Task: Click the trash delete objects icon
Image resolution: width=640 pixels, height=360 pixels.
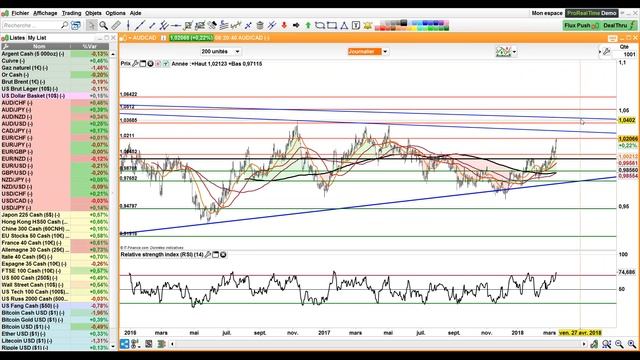Action: point(260,25)
